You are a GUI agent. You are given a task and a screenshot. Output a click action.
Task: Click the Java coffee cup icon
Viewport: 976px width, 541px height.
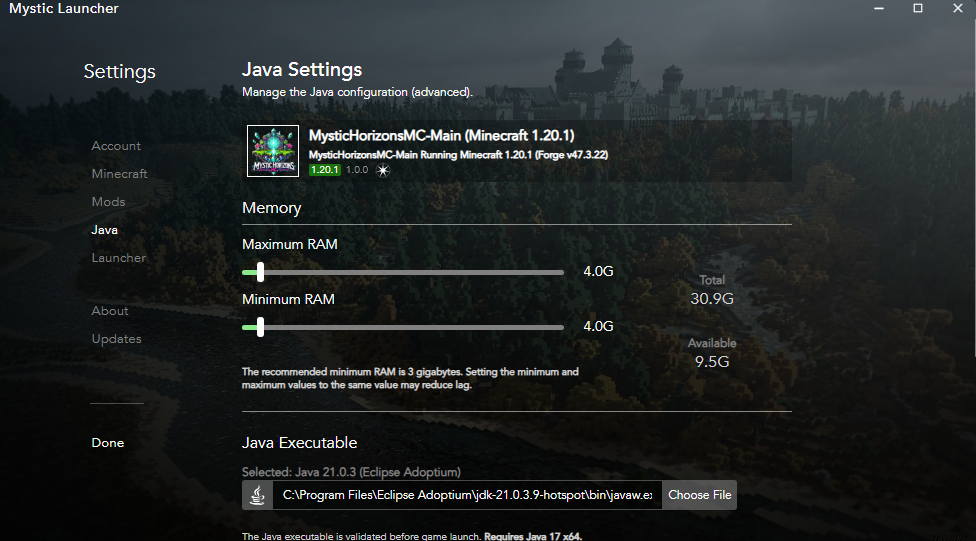point(258,495)
